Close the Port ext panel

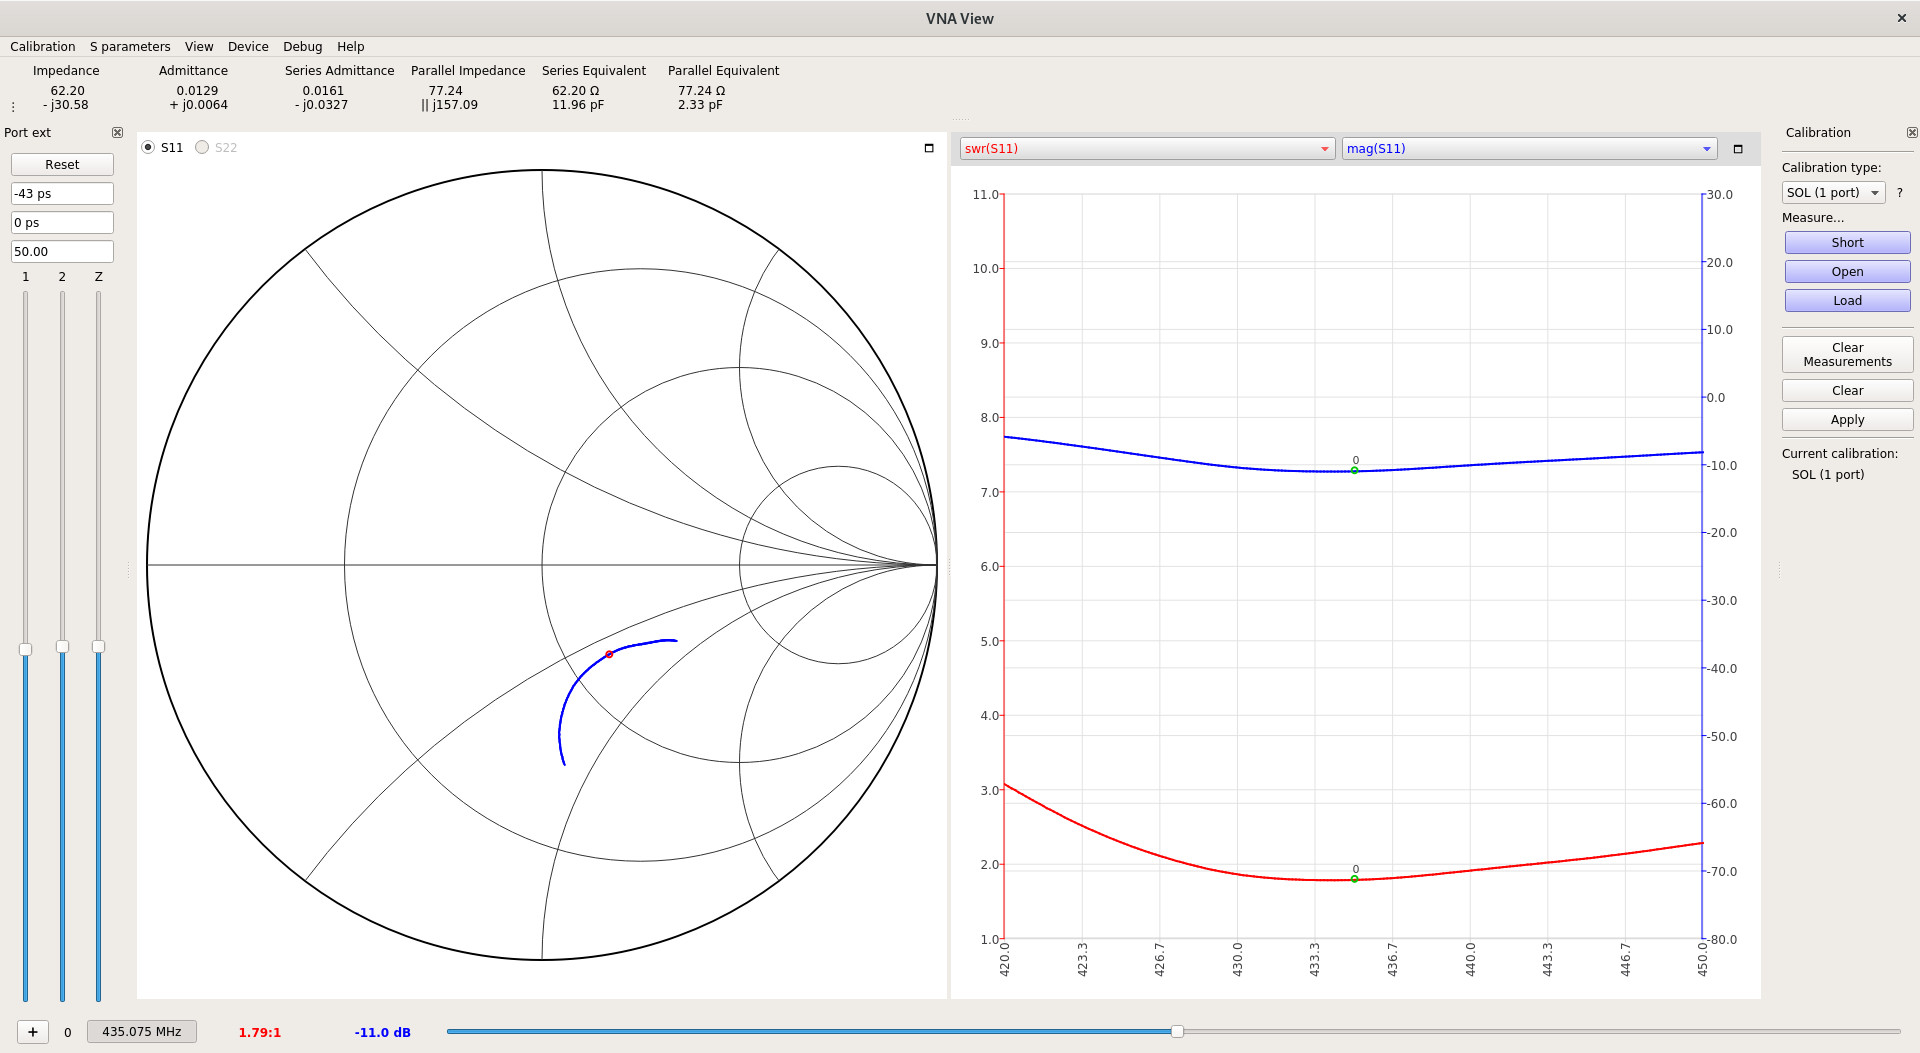click(x=117, y=132)
